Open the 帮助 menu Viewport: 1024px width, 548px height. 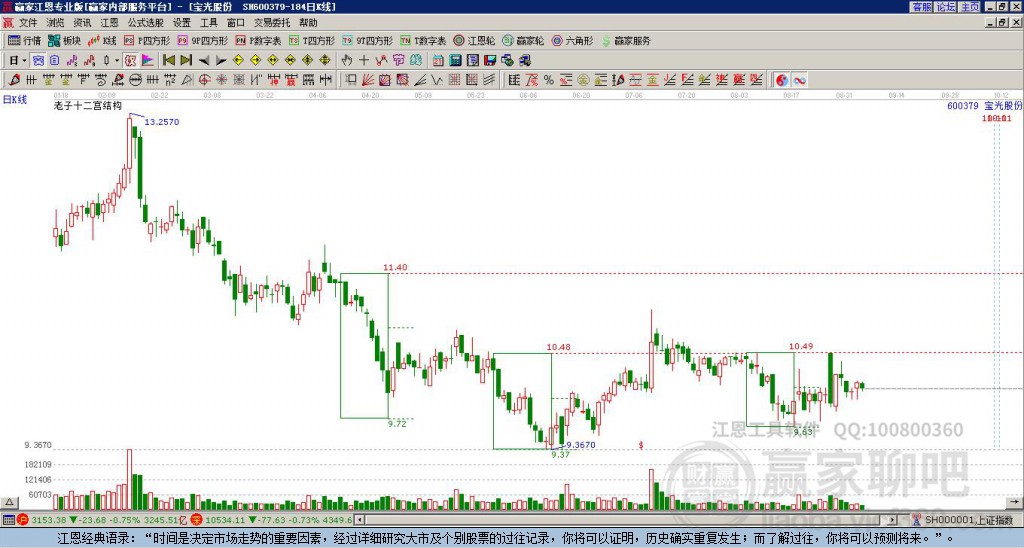308,23
